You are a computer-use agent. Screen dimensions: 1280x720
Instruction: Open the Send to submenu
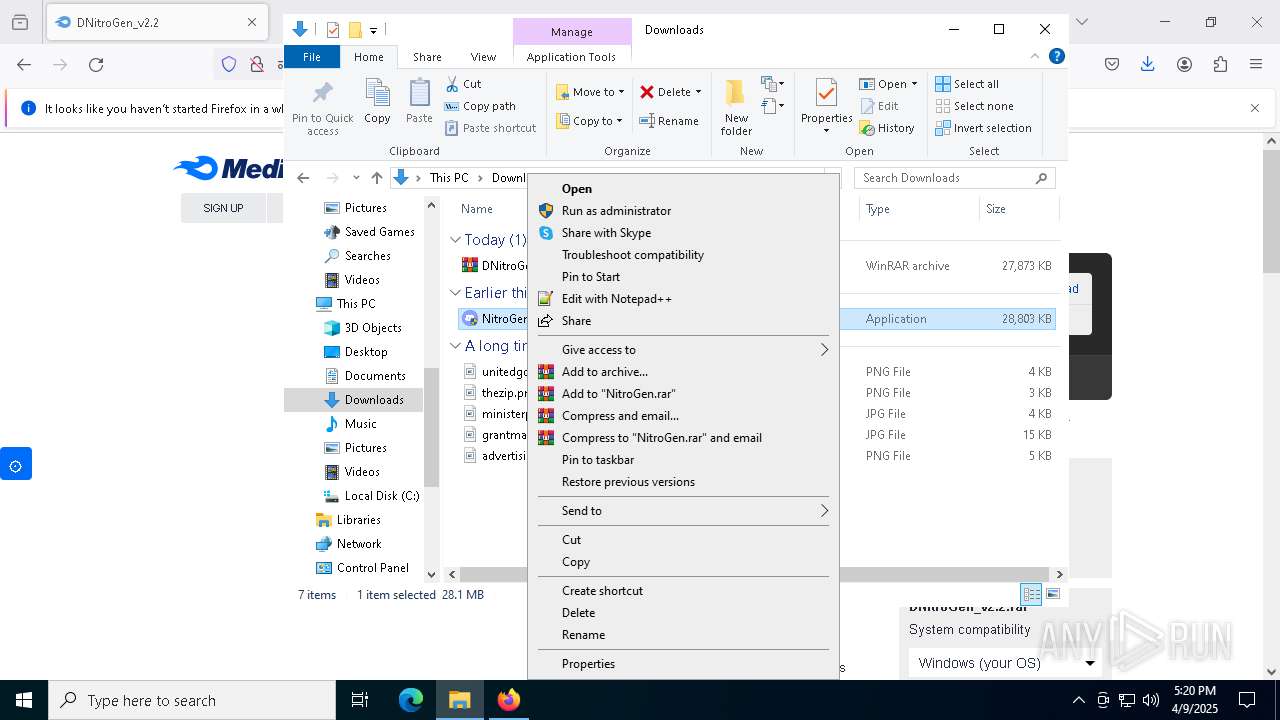683,511
